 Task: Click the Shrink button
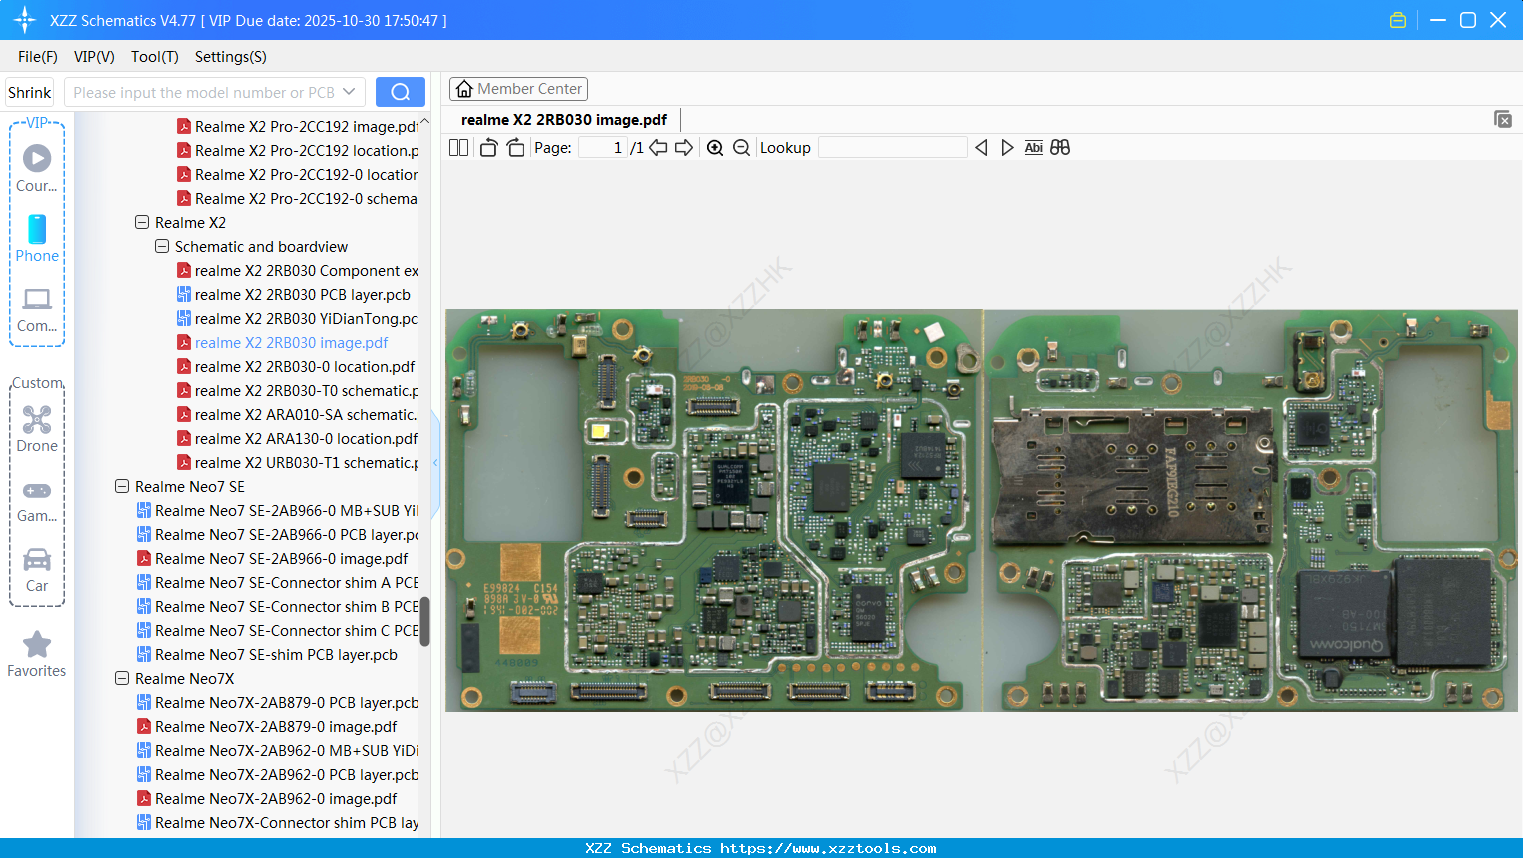click(29, 92)
